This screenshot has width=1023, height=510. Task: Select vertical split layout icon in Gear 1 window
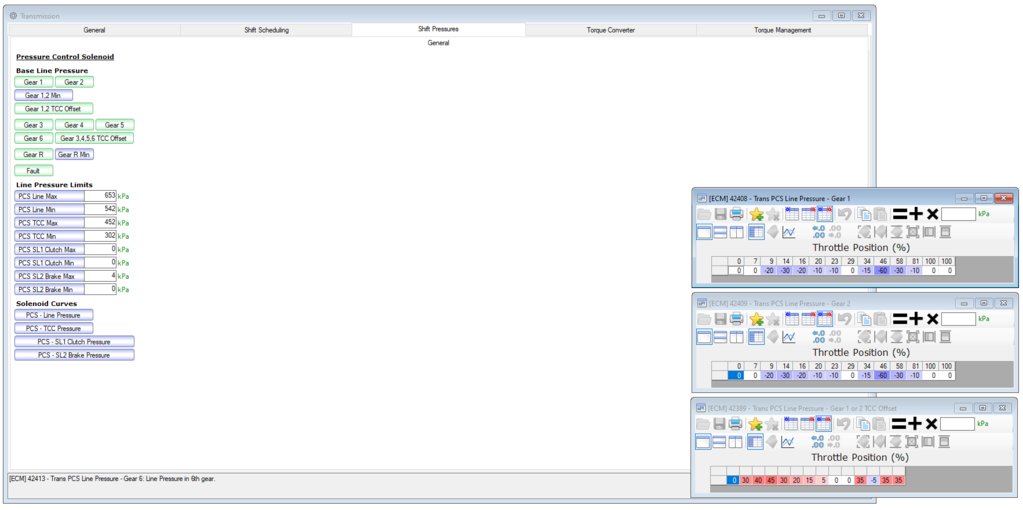(736, 232)
